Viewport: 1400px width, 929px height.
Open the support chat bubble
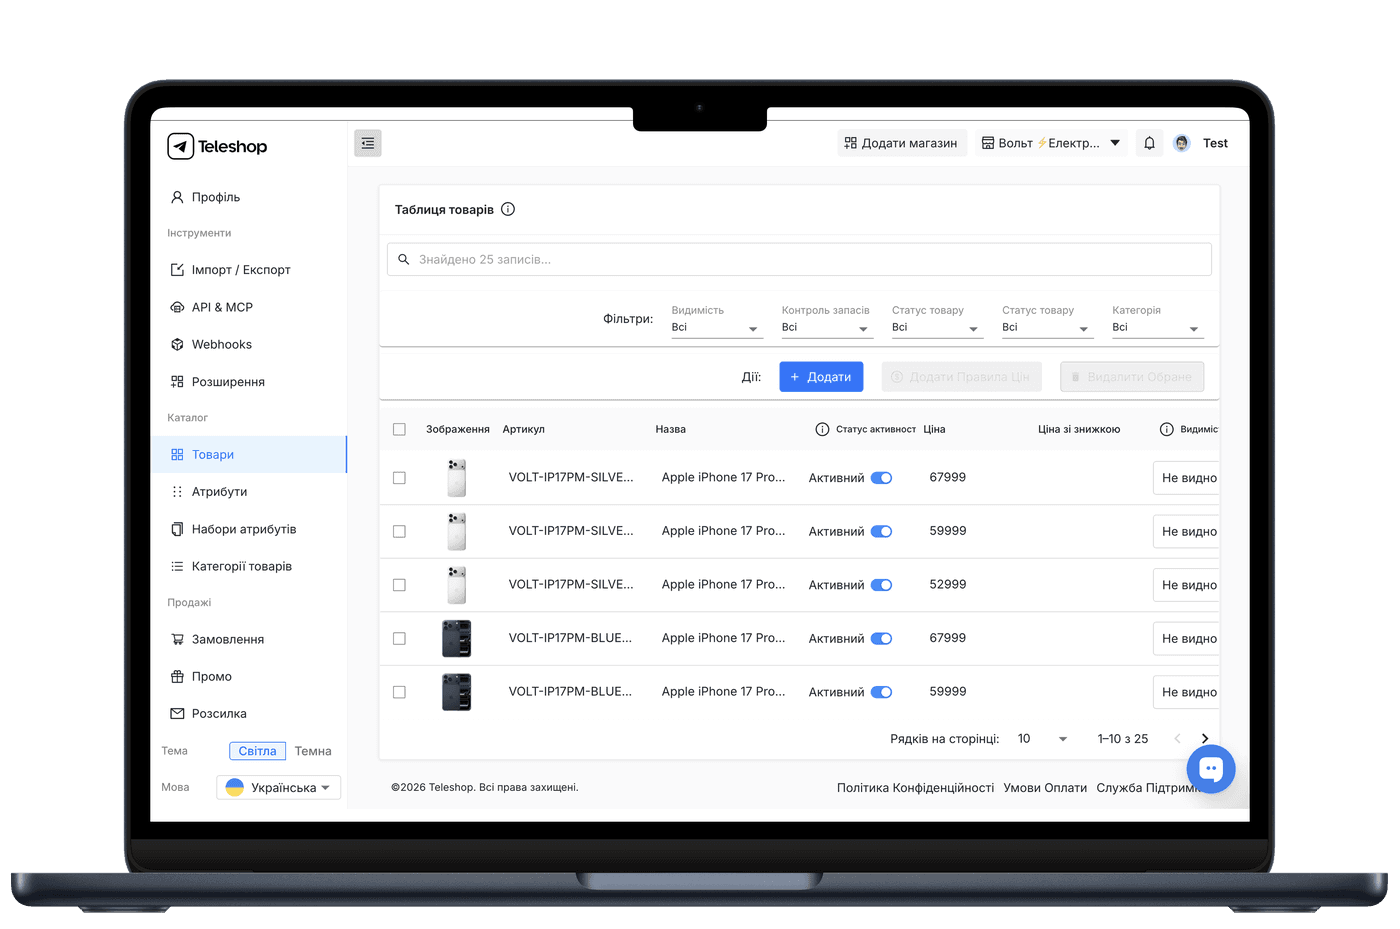click(1211, 769)
